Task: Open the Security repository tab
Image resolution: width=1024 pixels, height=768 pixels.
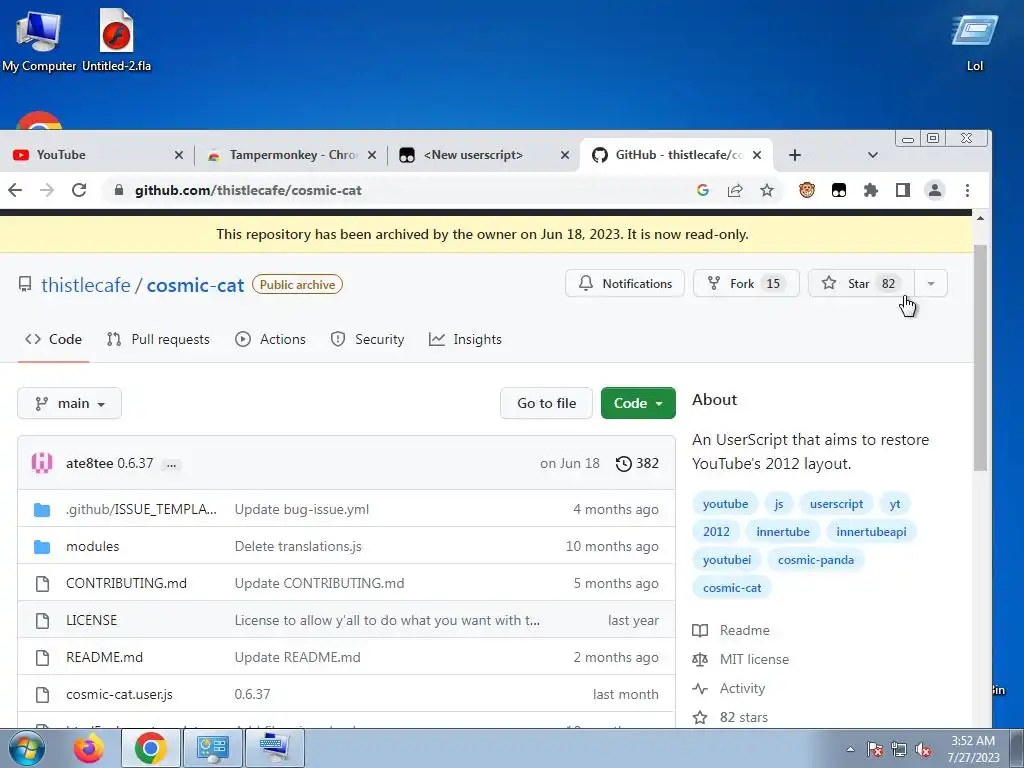Action: tap(367, 339)
